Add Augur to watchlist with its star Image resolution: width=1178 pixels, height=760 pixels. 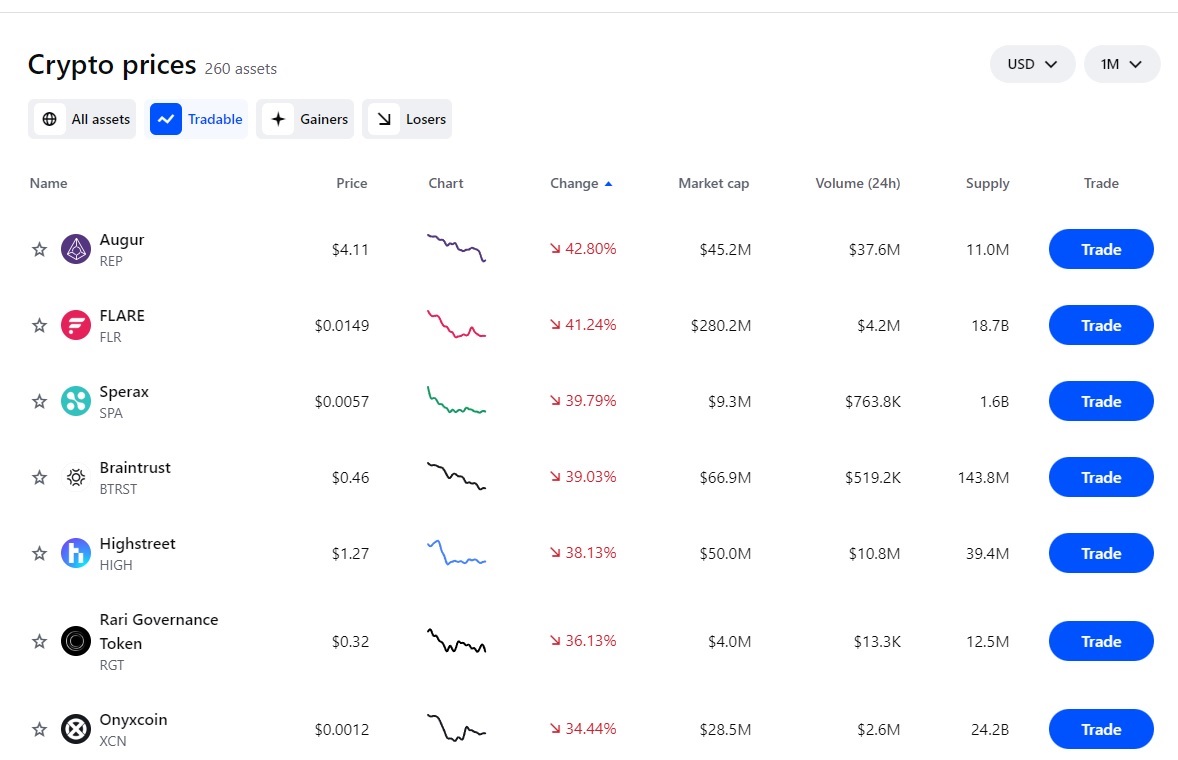click(x=39, y=249)
